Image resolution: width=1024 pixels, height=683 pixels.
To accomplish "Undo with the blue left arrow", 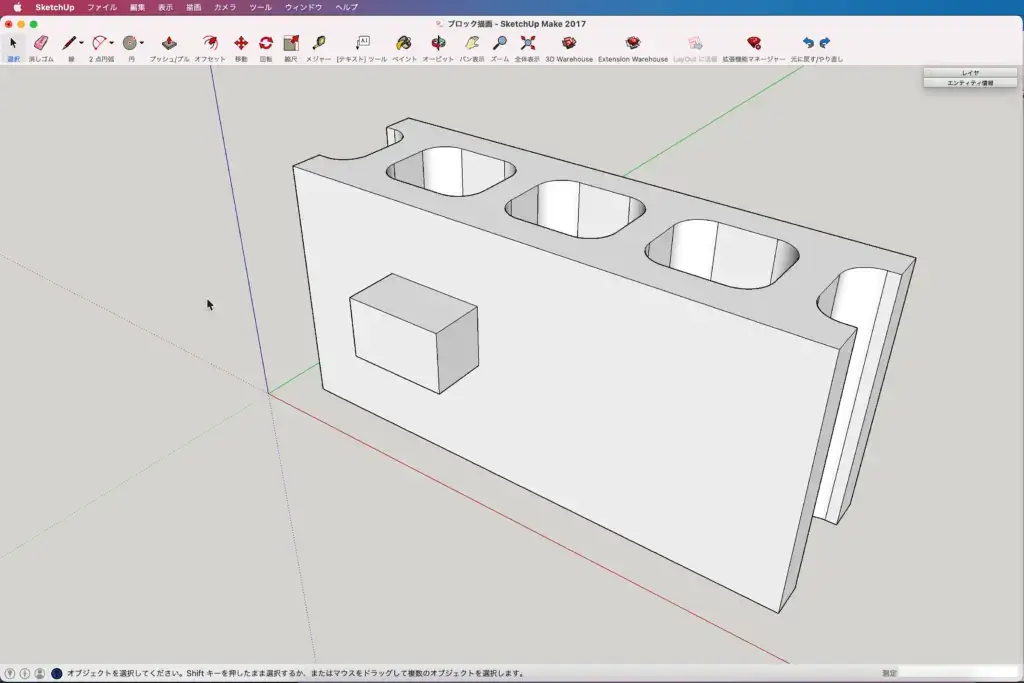I will point(808,43).
